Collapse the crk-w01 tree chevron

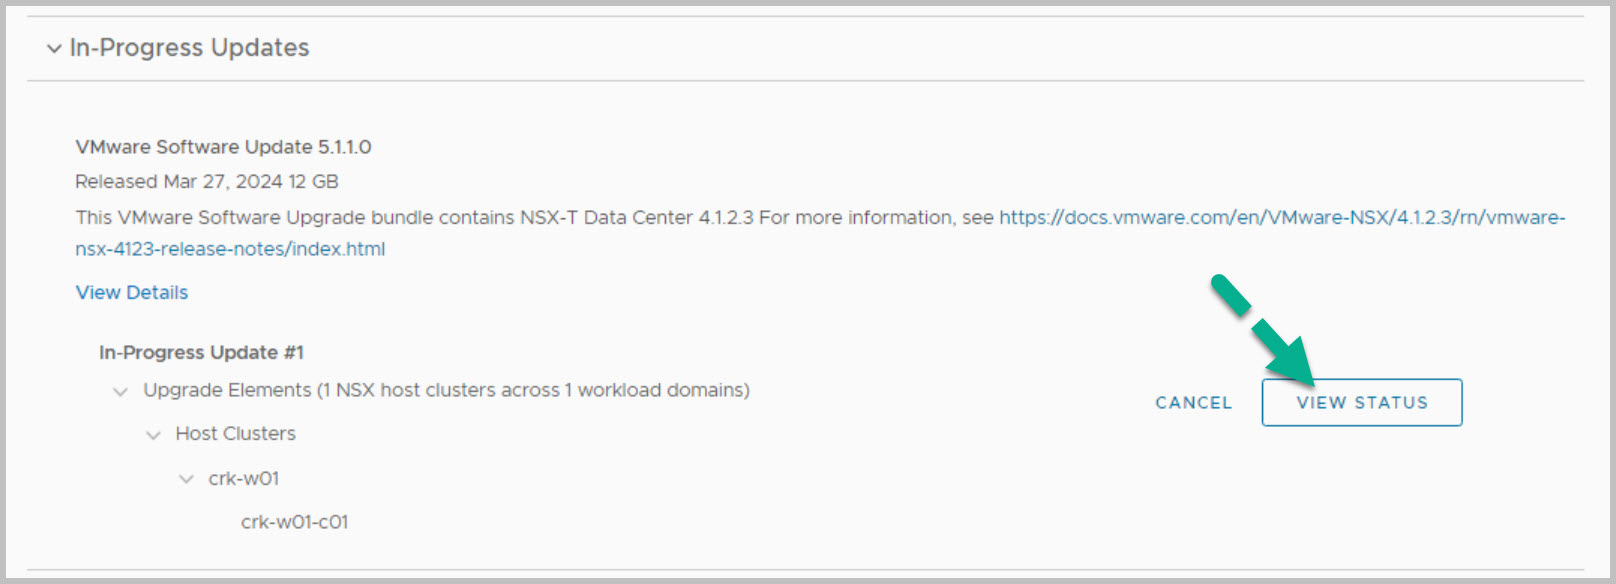(x=186, y=479)
